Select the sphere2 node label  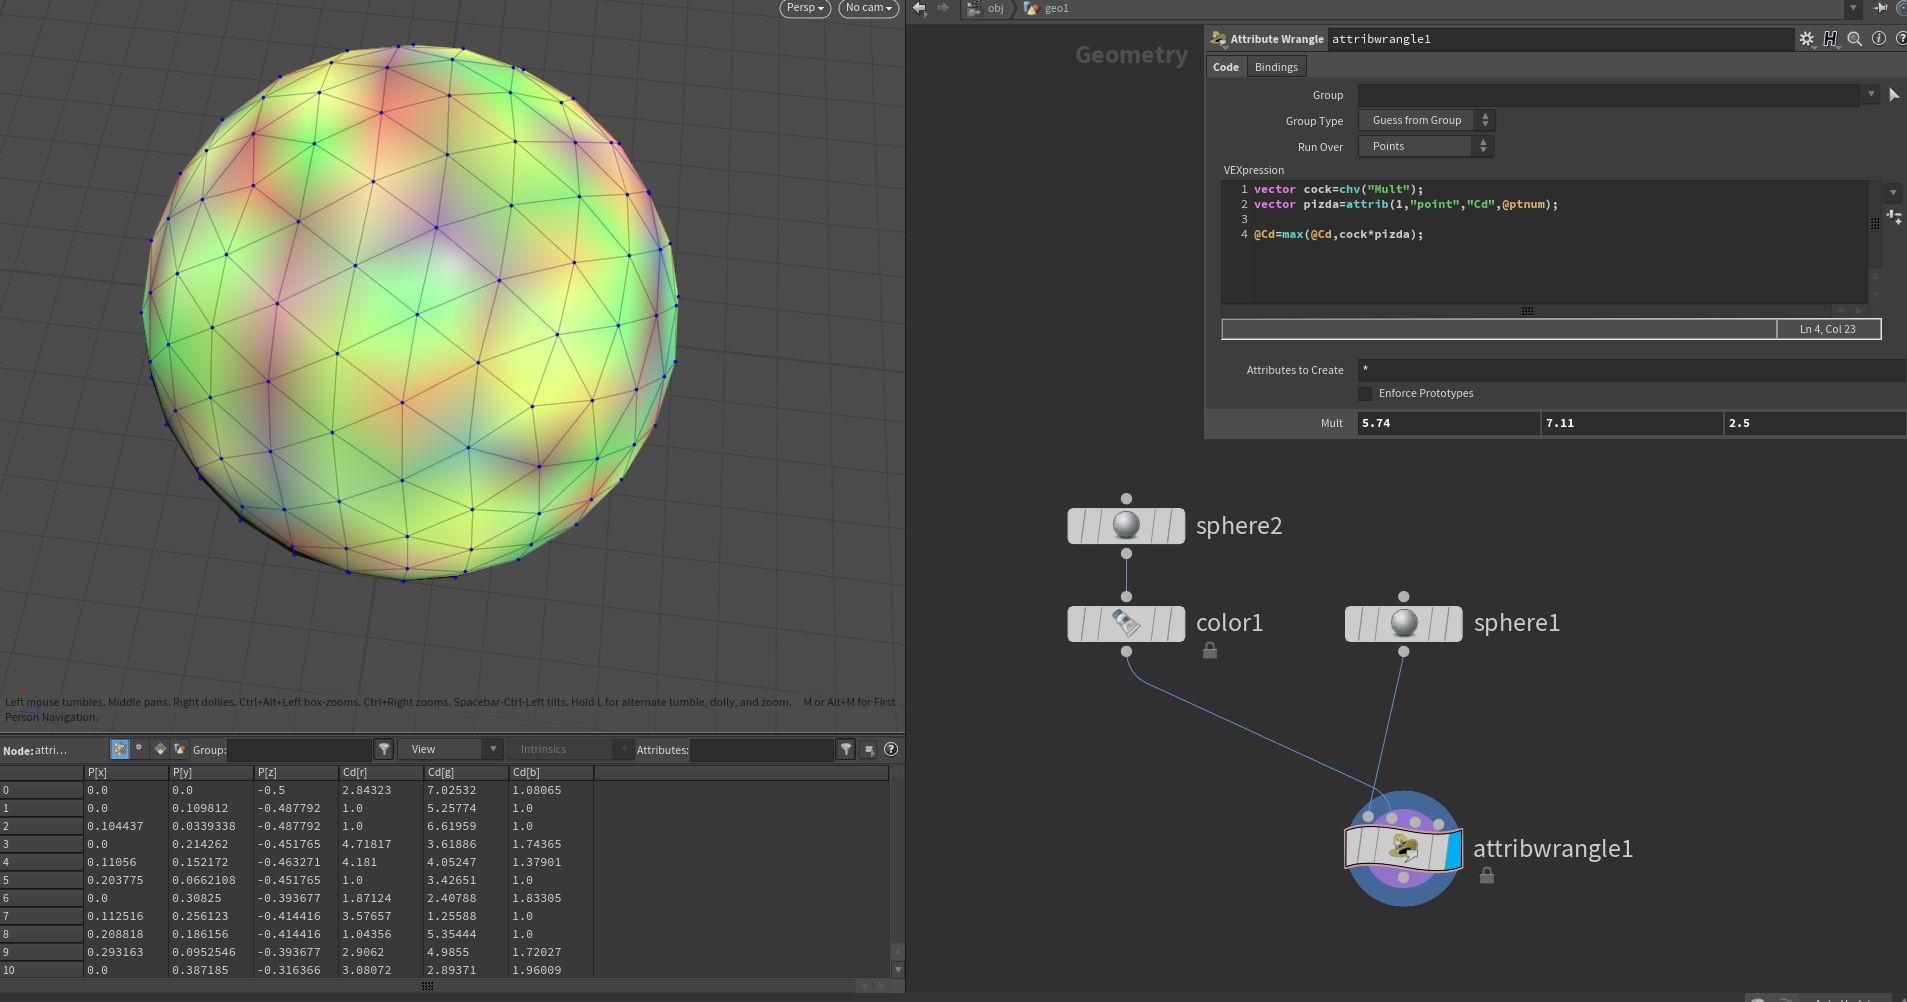1239,526
